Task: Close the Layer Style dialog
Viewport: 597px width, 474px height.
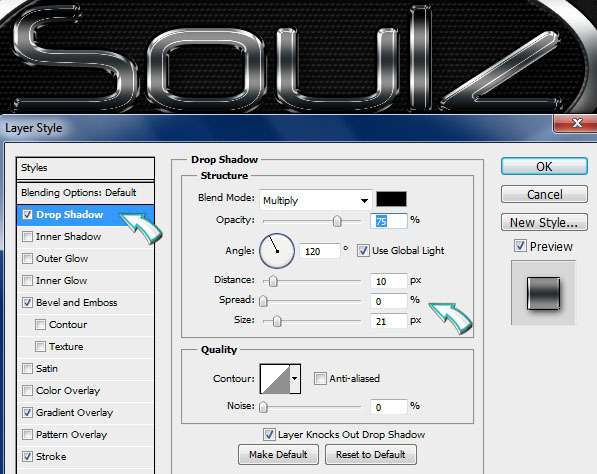Action: pyautogui.click(x=577, y=123)
